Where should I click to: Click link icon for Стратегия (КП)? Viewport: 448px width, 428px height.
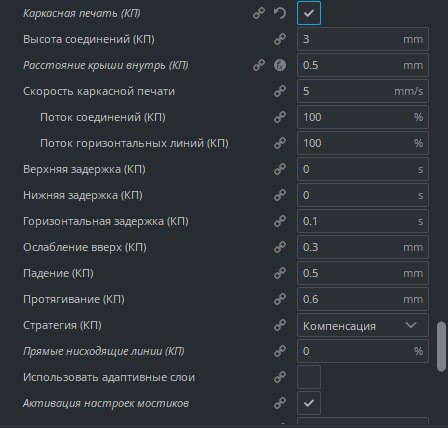[x=280, y=325]
